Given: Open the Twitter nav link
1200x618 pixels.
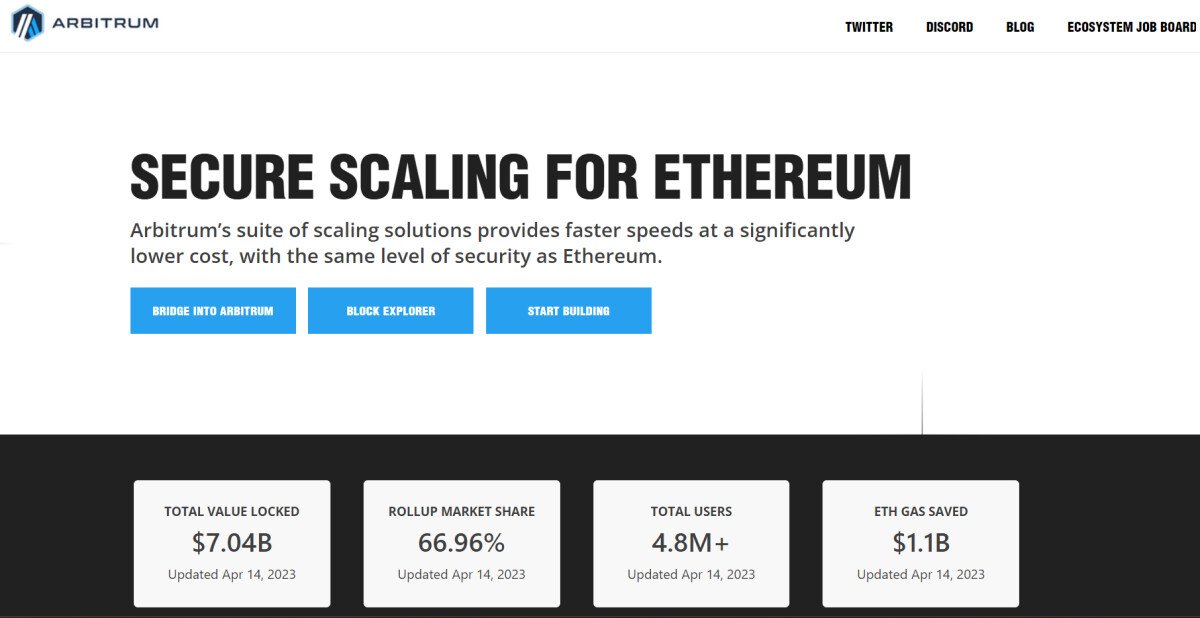Looking at the screenshot, I should [x=869, y=27].
